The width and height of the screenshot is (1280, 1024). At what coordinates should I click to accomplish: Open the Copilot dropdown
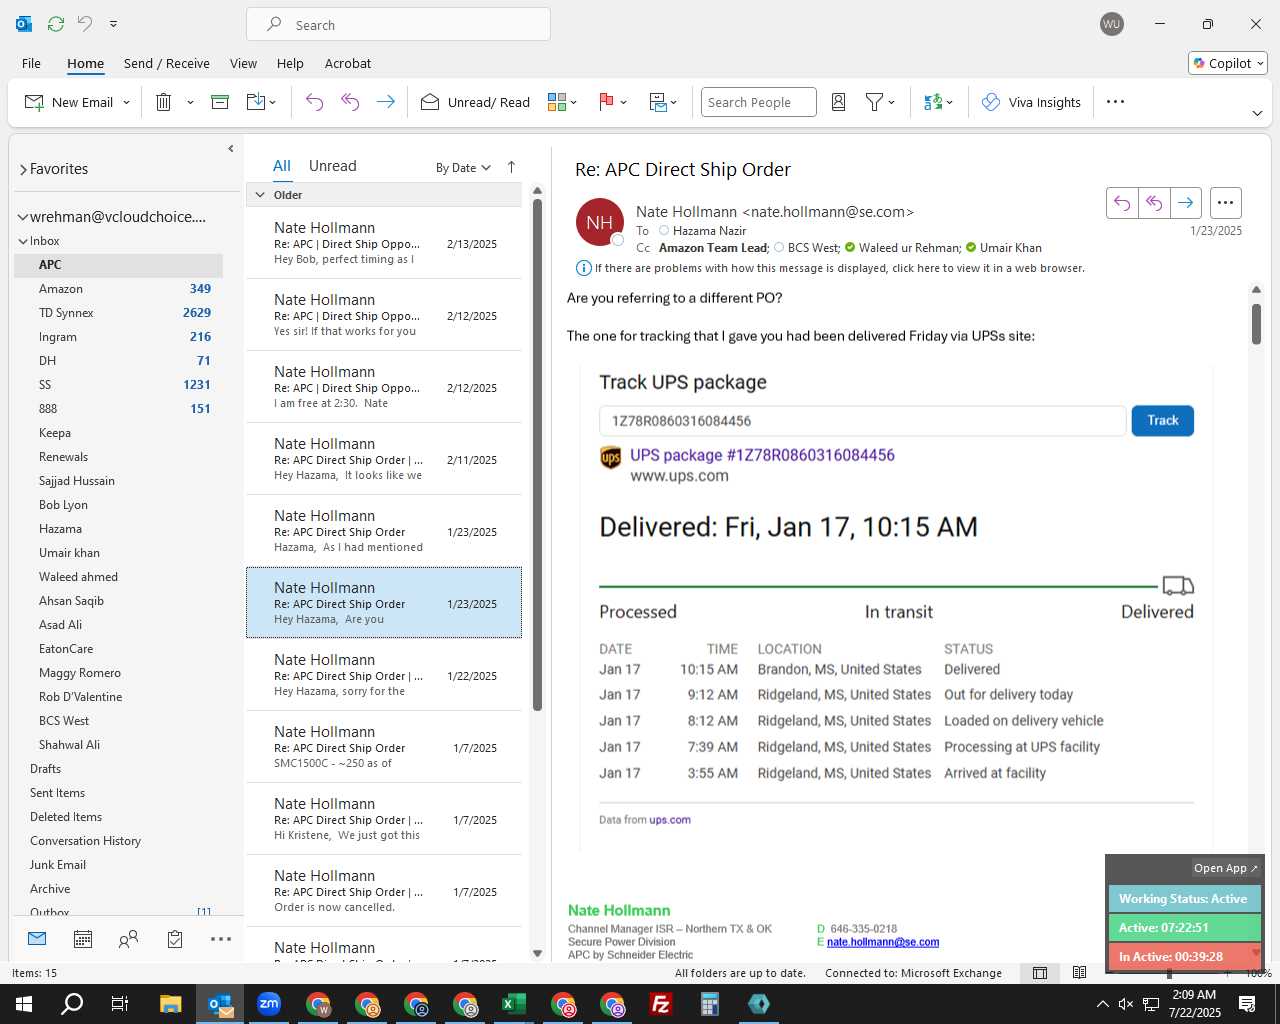[1228, 63]
